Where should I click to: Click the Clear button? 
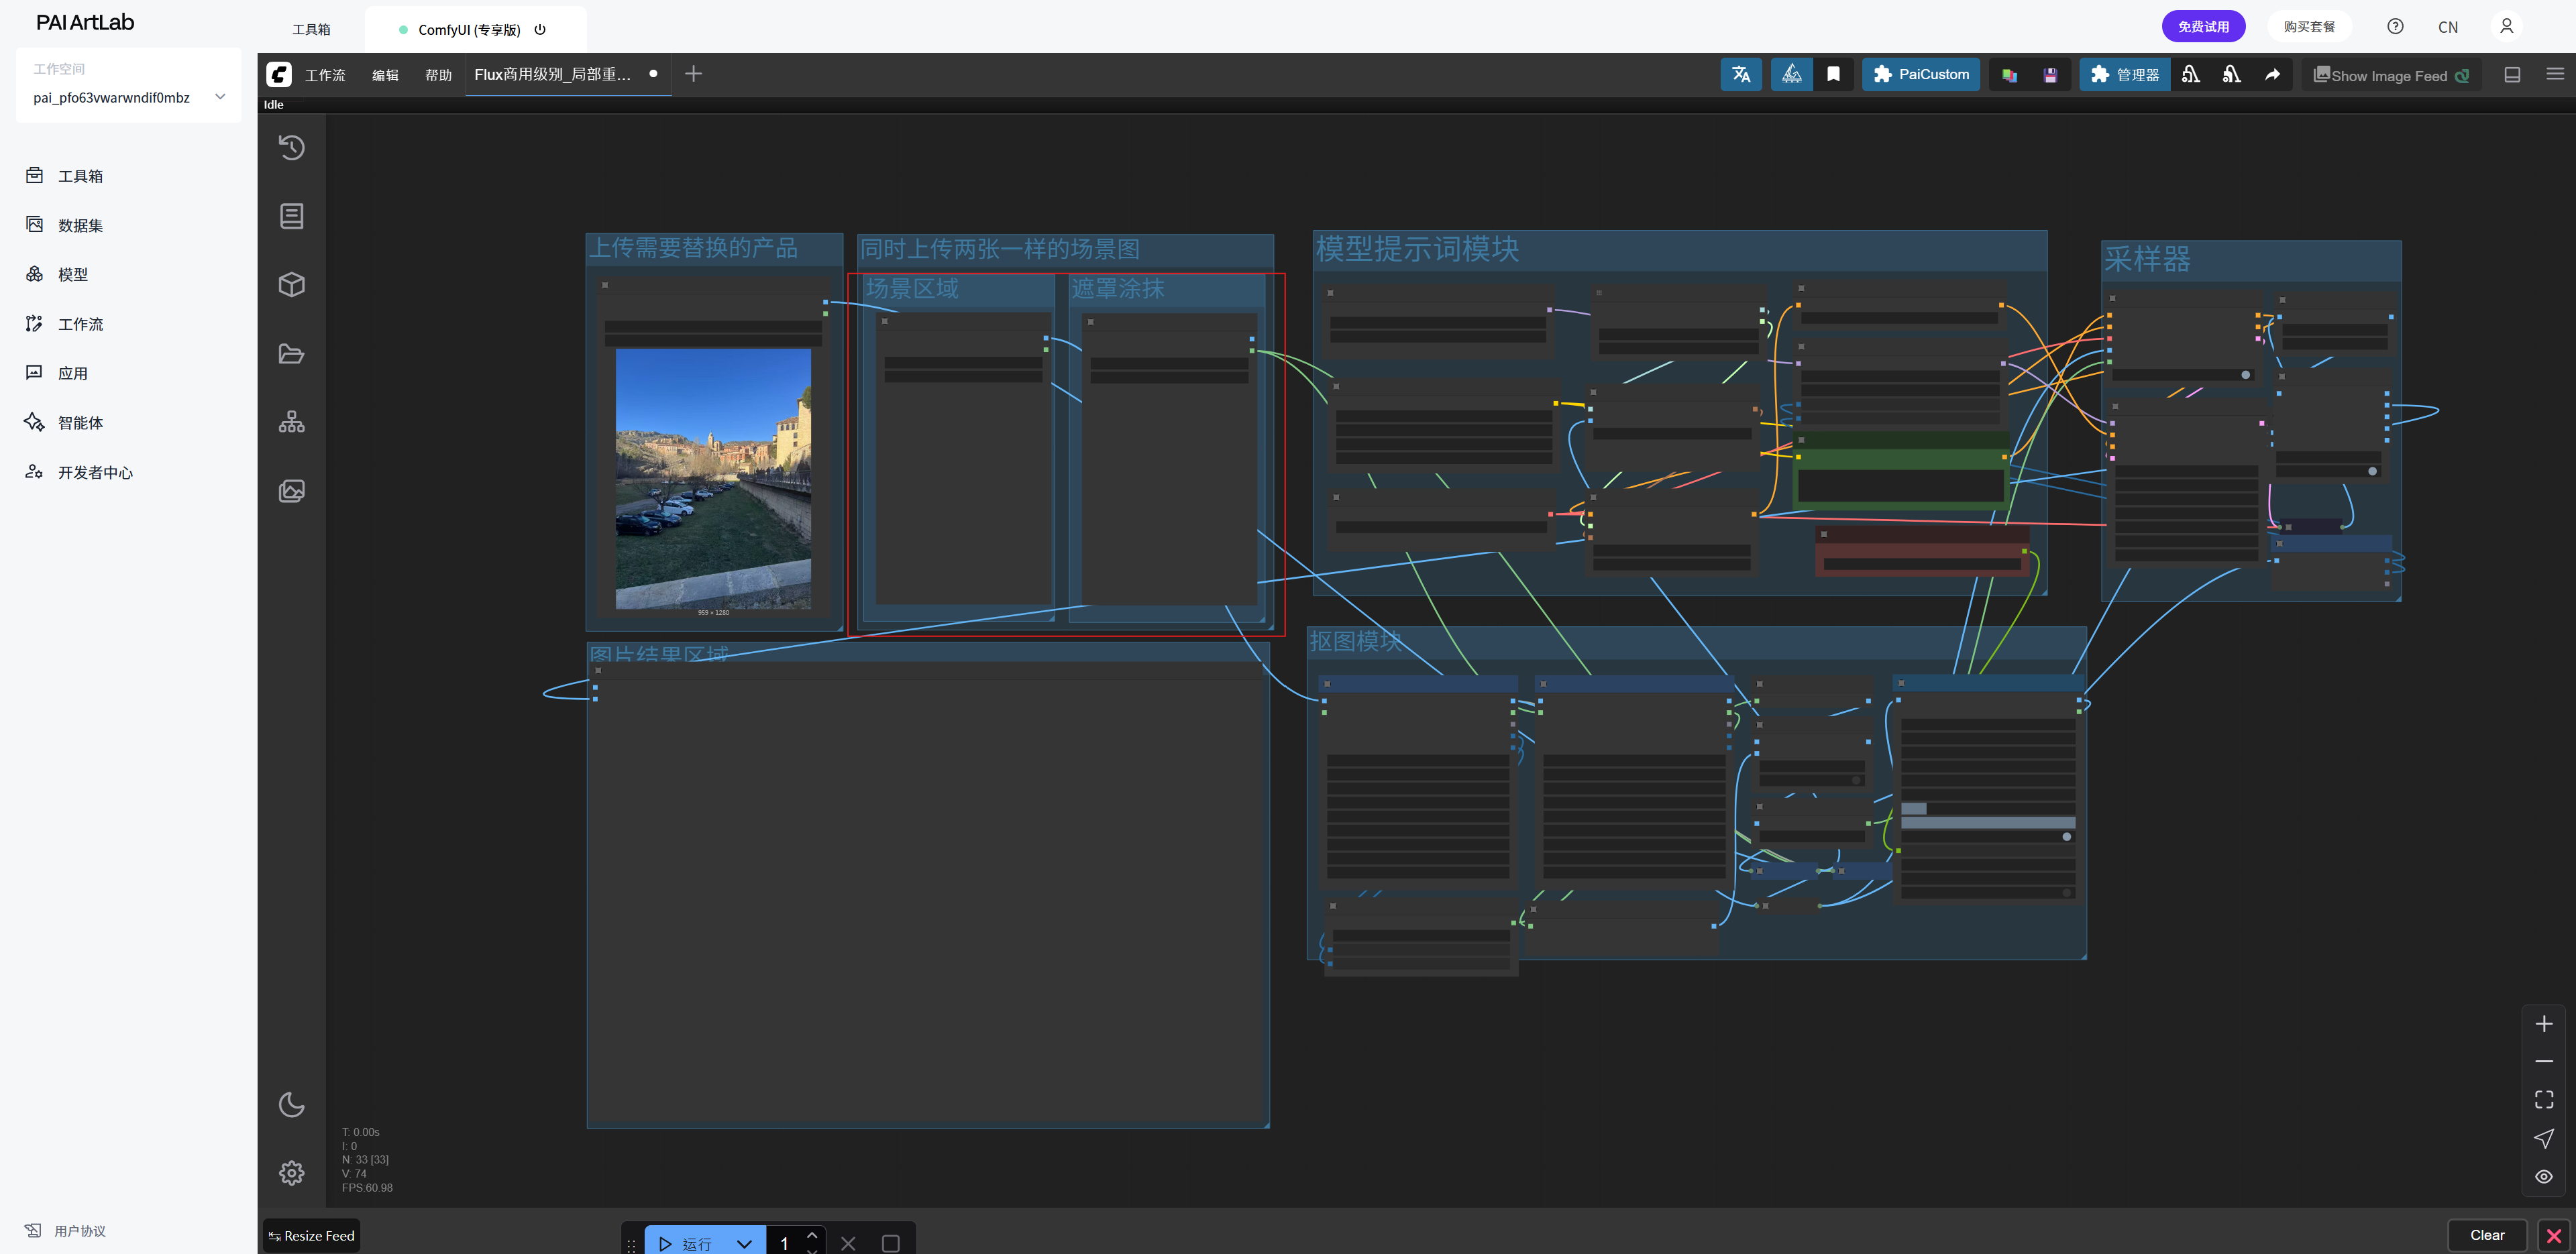click(2487, 1235)
